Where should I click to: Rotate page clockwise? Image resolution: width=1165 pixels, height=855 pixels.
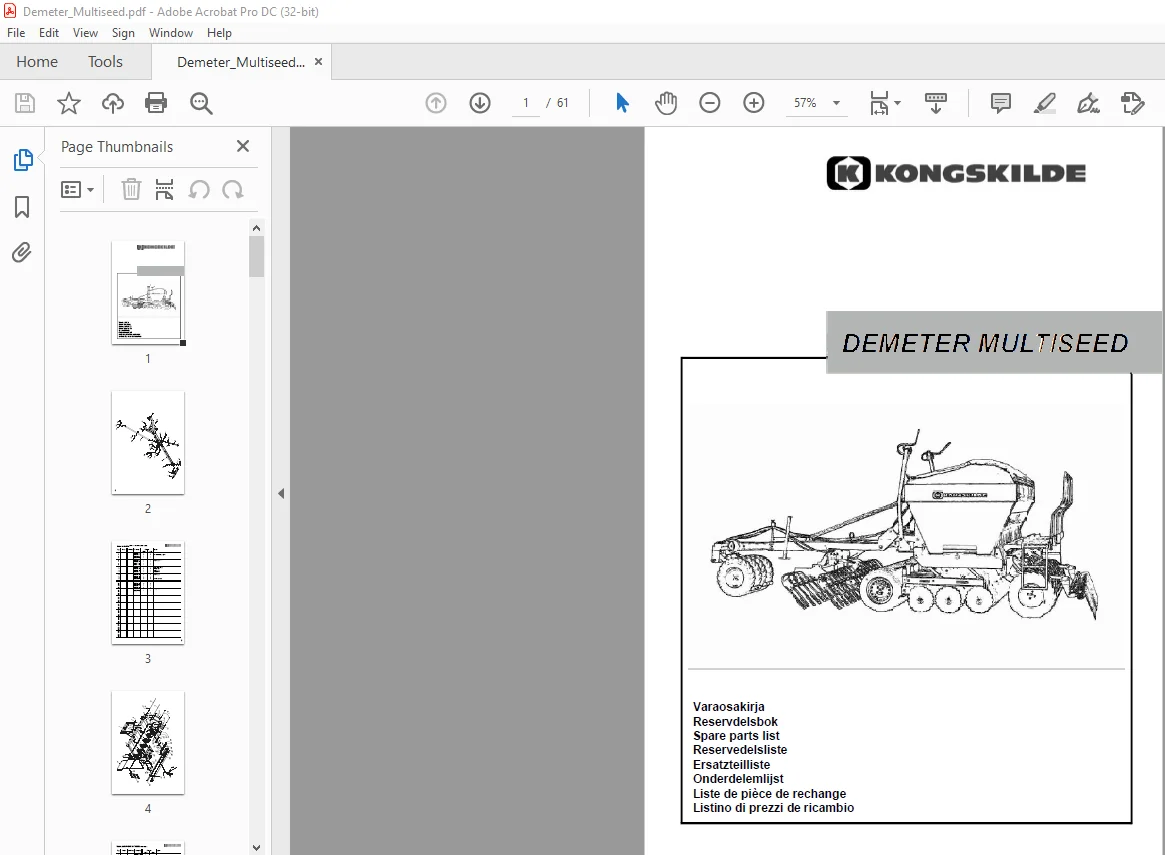[x=233, y=189]
